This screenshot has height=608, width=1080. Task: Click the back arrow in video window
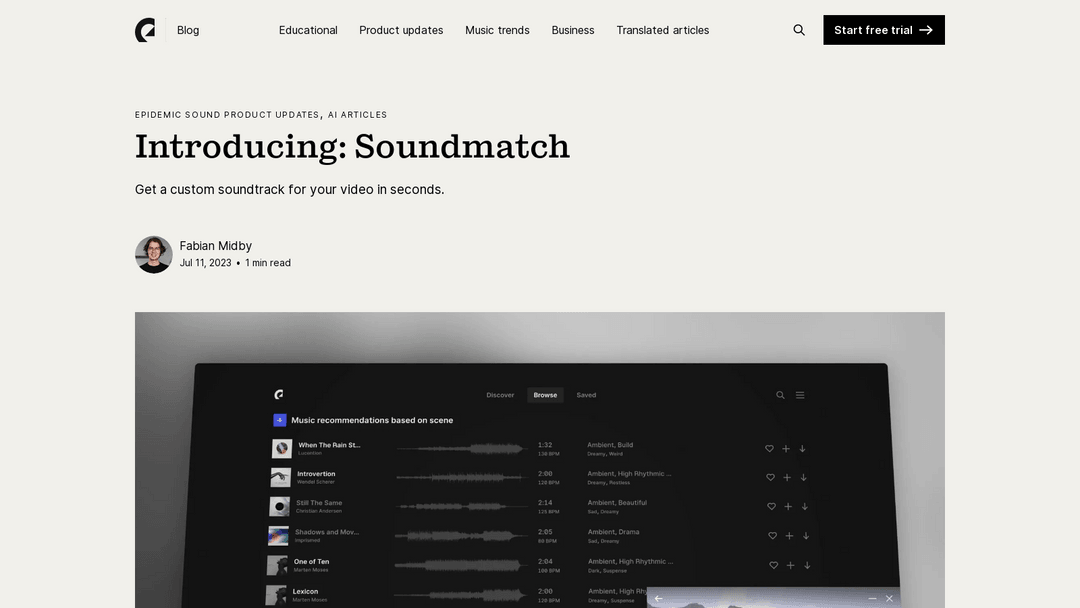coord(658,598)
